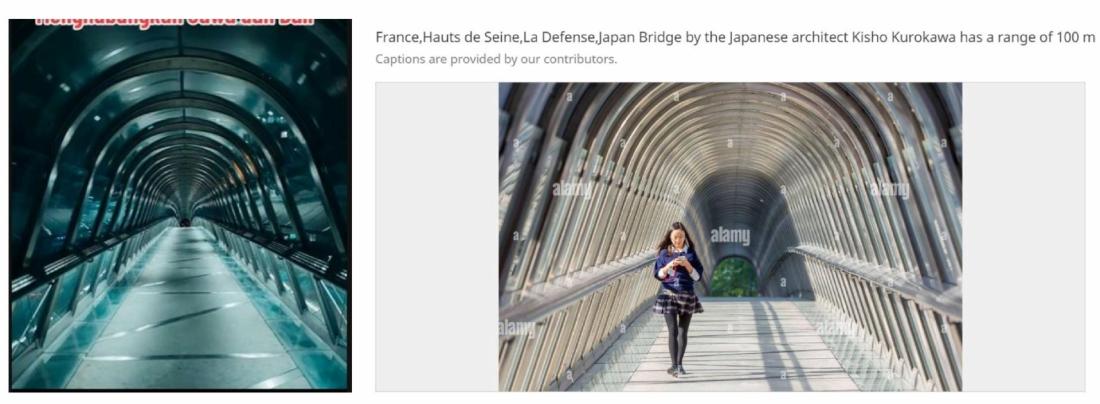The image size is (1100, 404).
Task: Click the teal glass tunnel image
Action: click(180, 205)
